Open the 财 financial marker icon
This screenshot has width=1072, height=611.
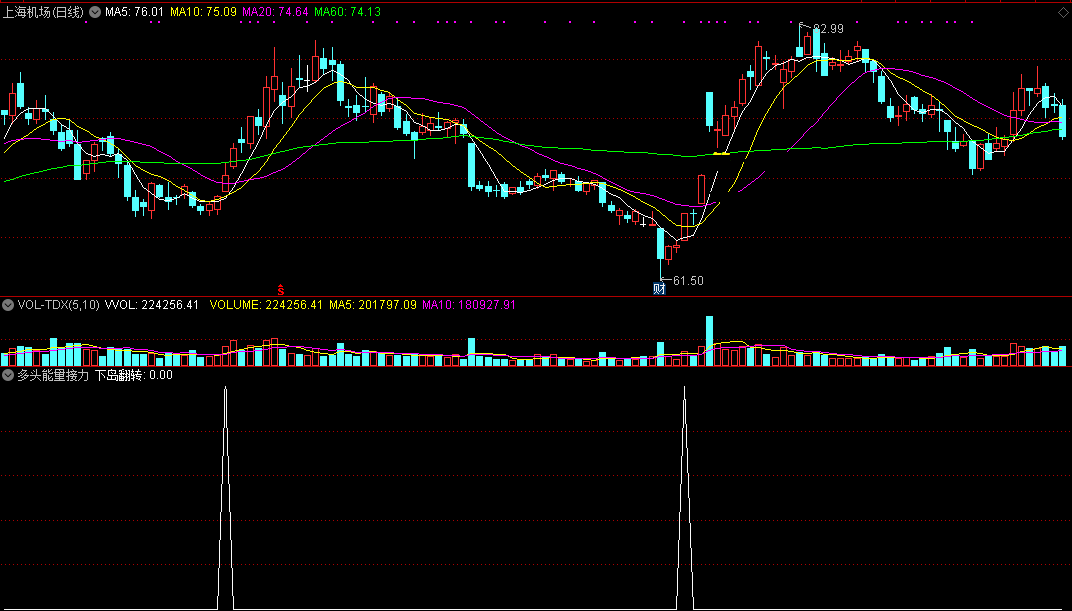(x=659, y=288)
